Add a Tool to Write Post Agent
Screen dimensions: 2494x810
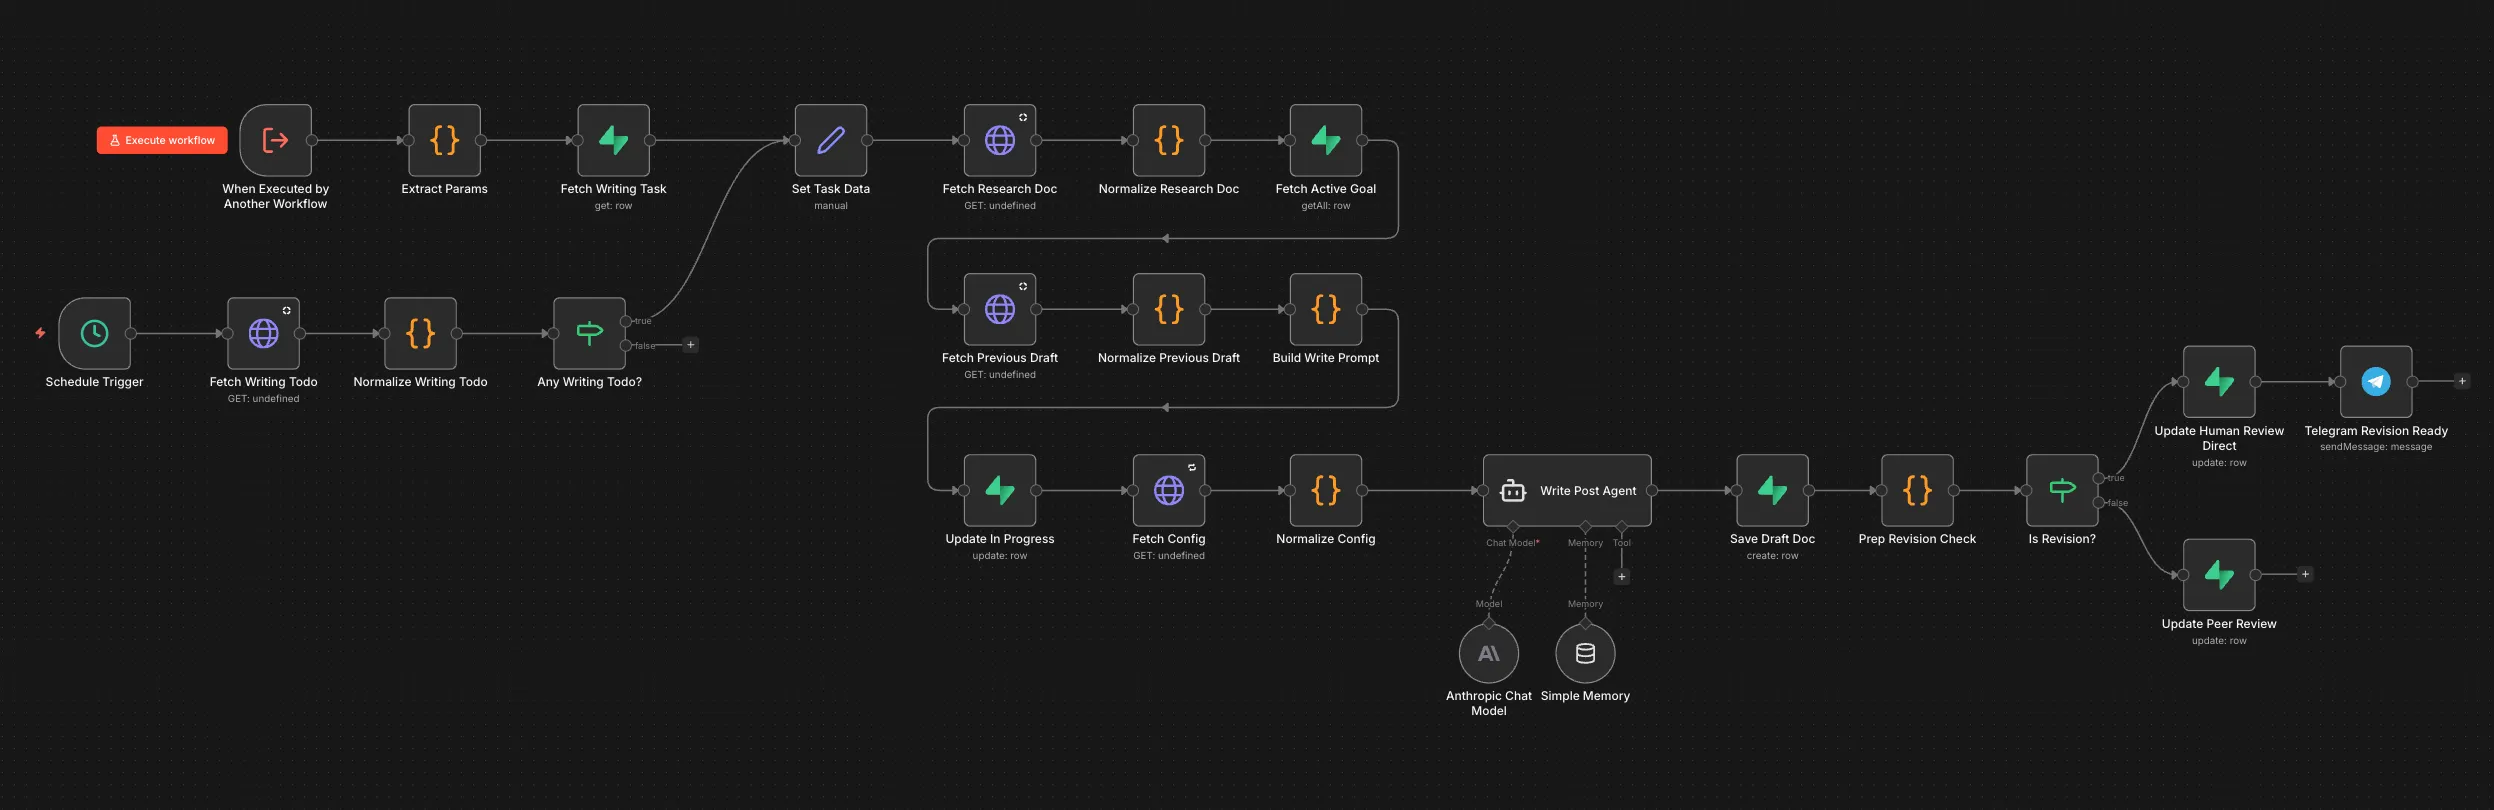point(1622,577)
